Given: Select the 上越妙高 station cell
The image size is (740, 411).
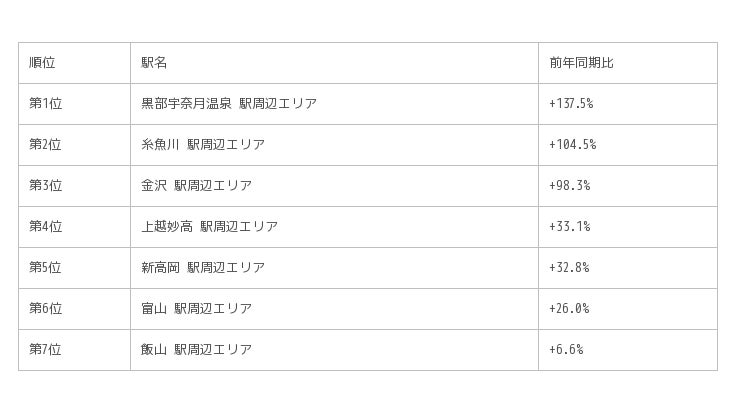Looking at the screenshot, I should click(x=209, y=227).
